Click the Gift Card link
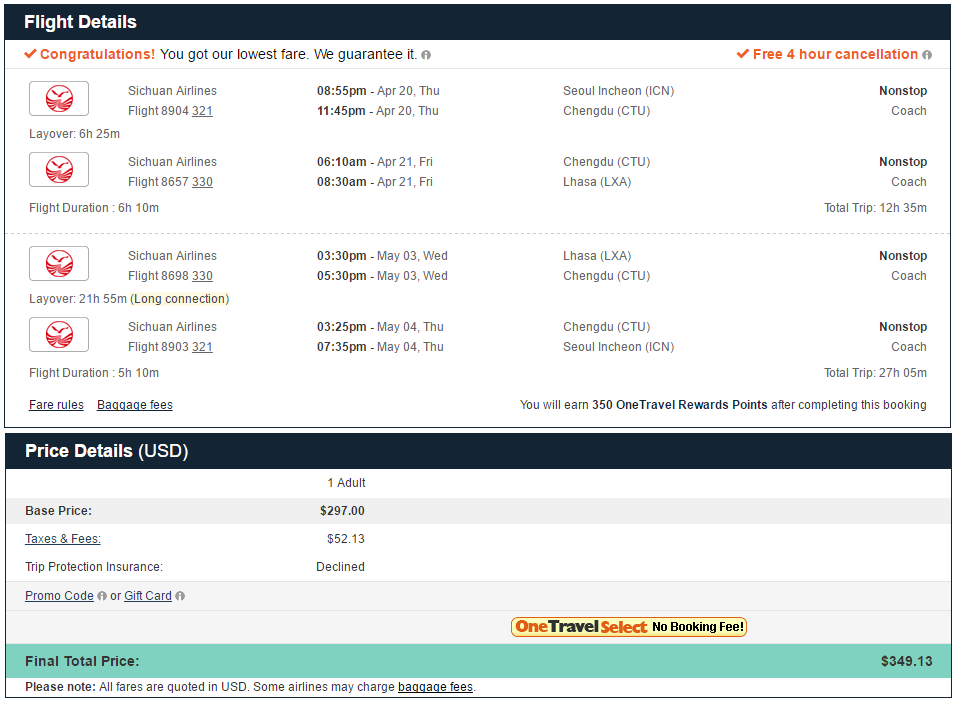 (x=148, y=596)
